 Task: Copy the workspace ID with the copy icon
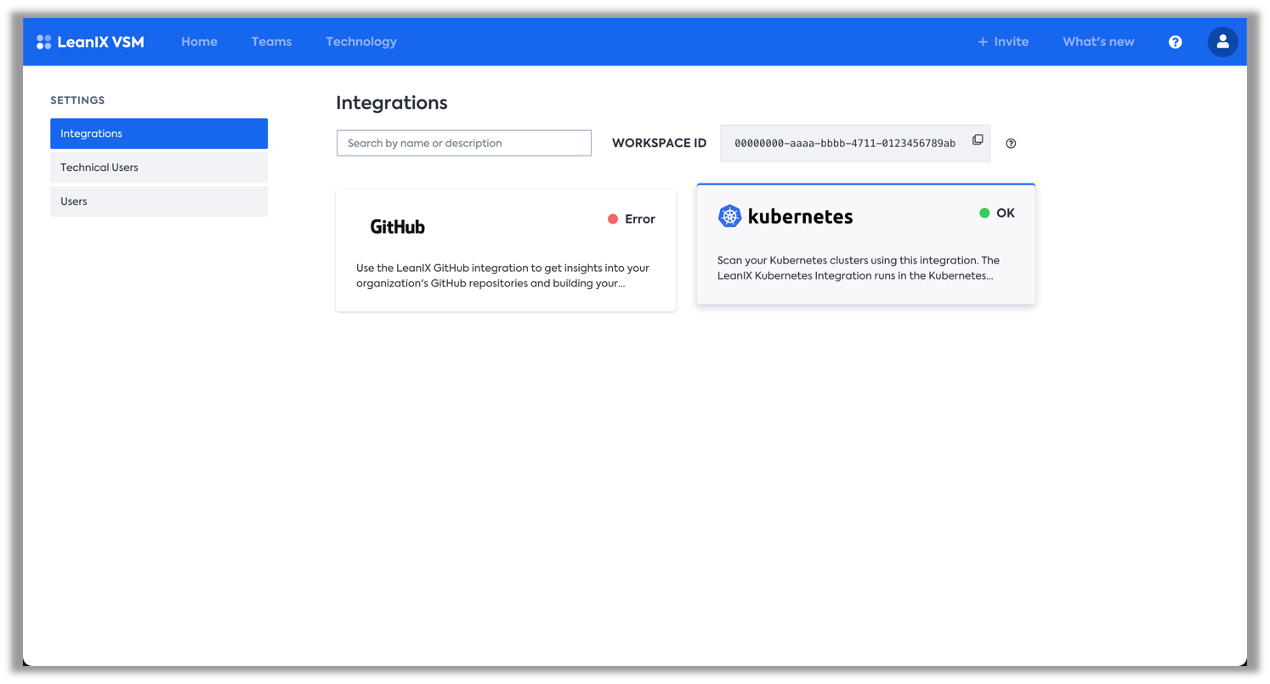click(978, 140)
